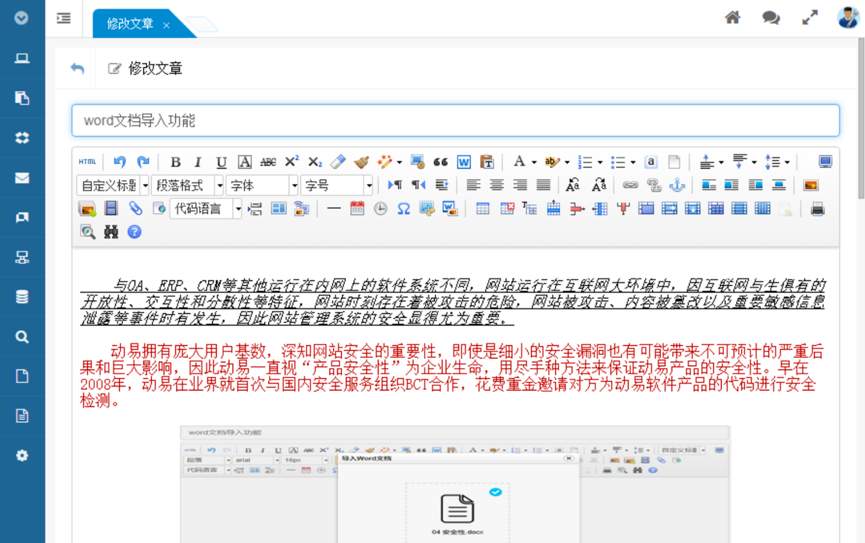Toggle bold formatting
The height and width of the screenshot is (543, 865).
coord(175,162)
